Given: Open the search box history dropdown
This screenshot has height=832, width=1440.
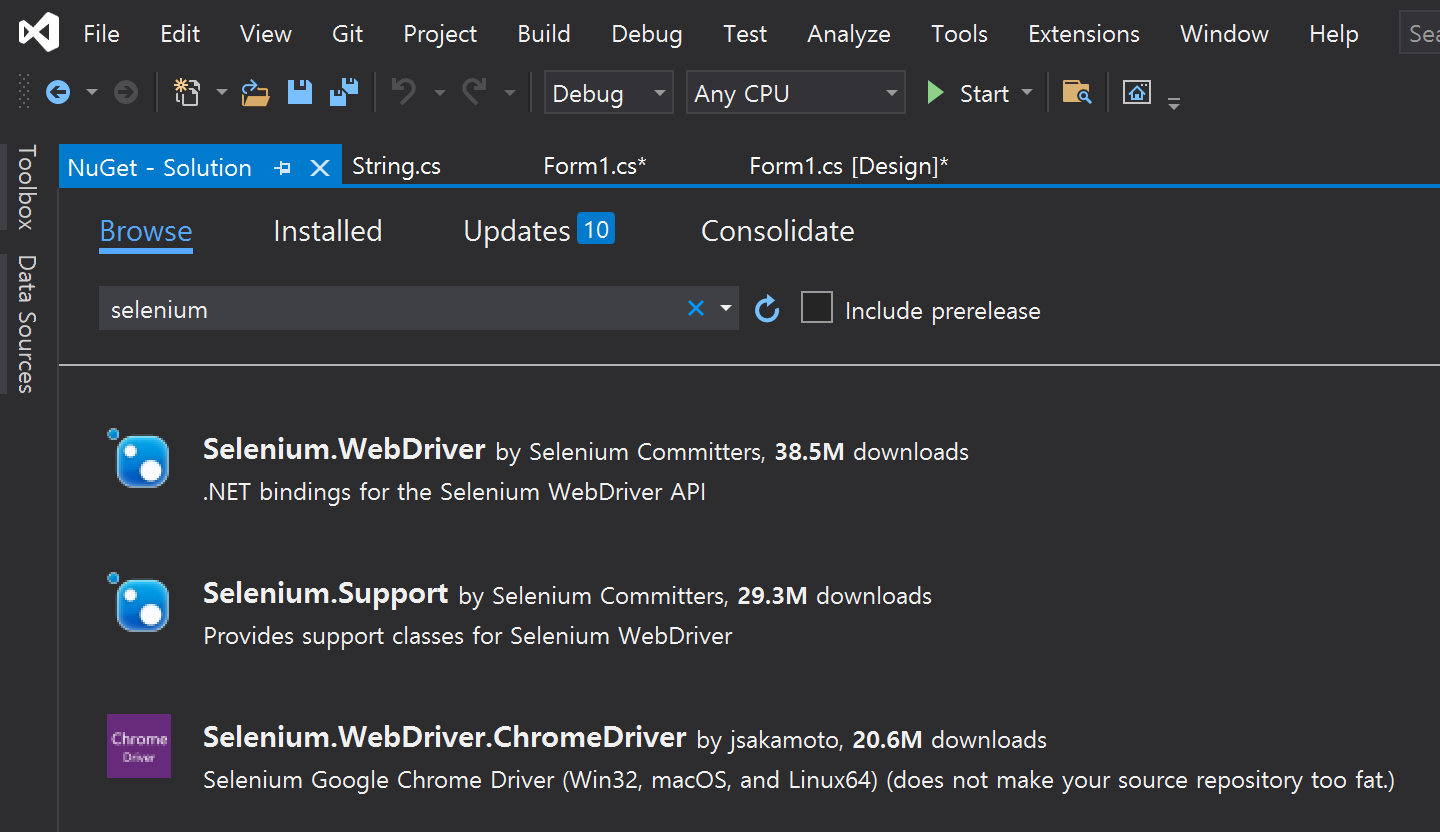Looking at the screenshot, I should coord(726,309).
